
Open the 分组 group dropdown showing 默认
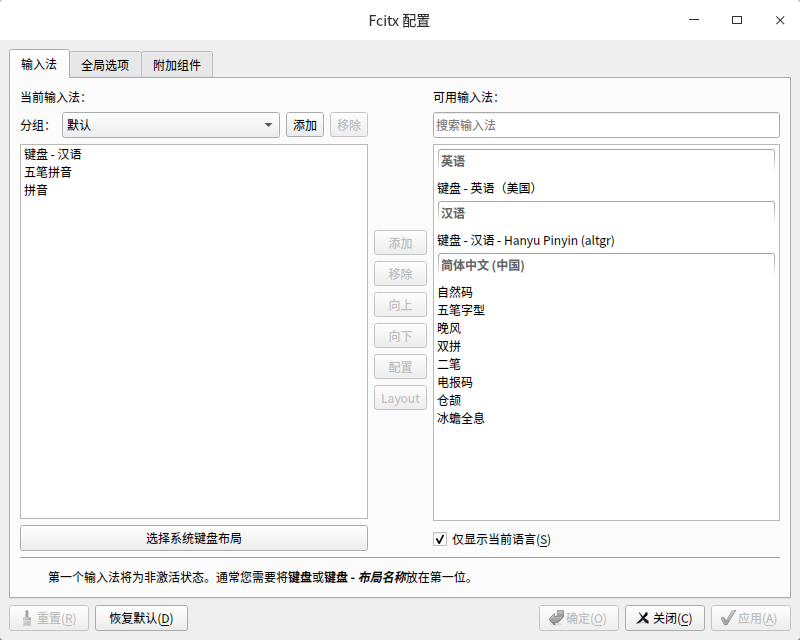pos(170,125)
